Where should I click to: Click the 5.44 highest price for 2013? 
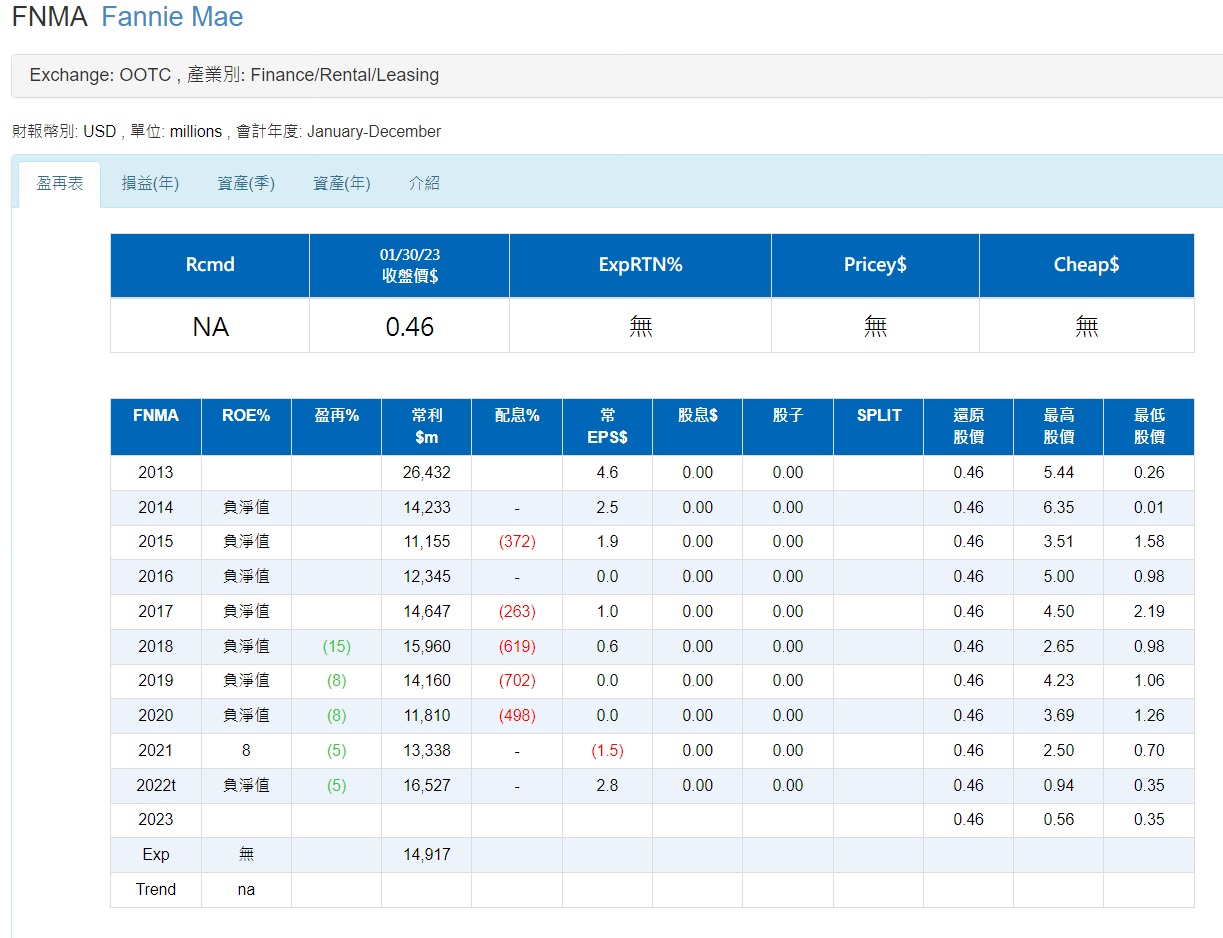pyautogui.click(x=1059, y=473)
